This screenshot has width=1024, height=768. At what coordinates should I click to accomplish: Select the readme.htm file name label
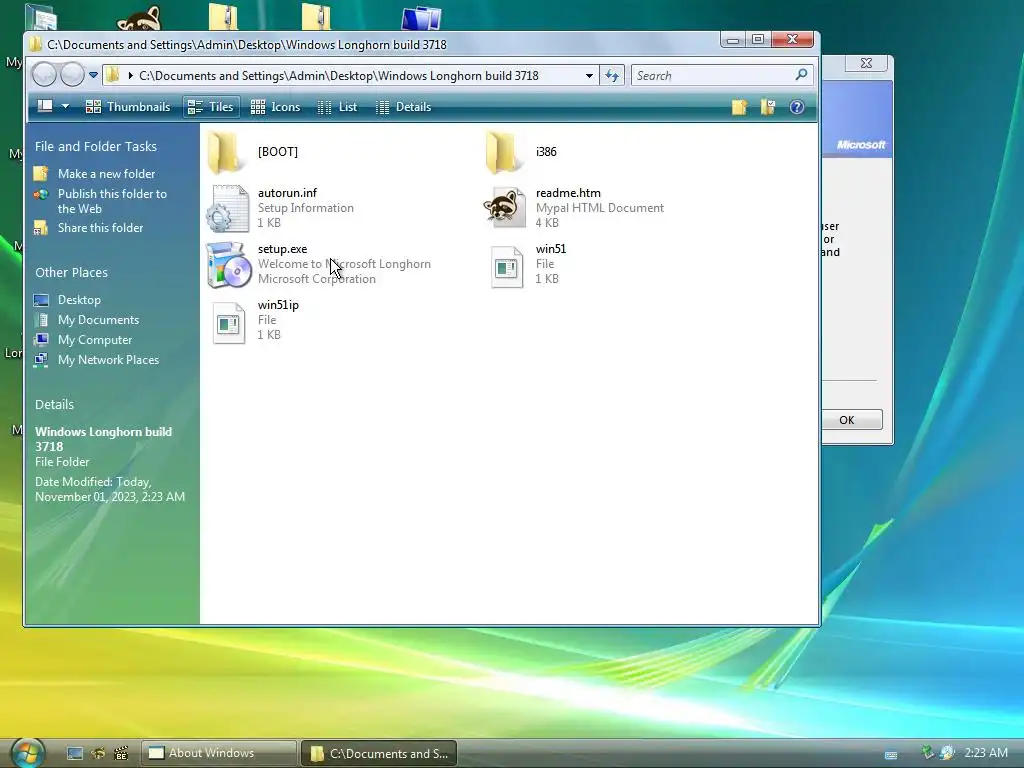(x=568, y=193)
